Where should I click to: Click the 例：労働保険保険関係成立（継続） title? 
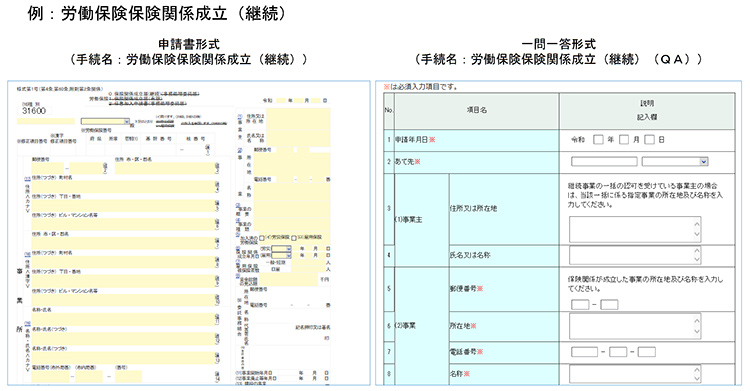157,14
